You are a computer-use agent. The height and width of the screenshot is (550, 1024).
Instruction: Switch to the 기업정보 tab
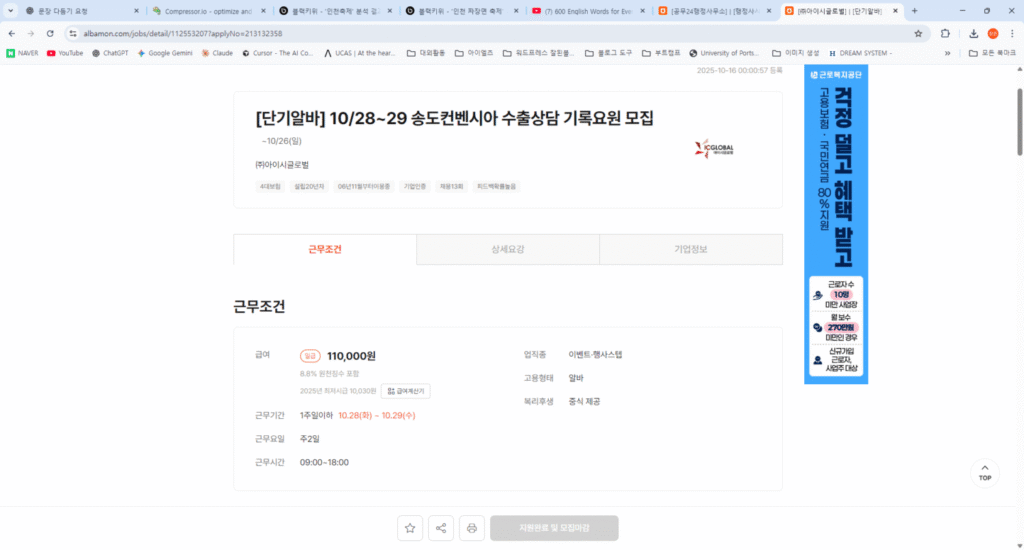(x=691, y=249)
